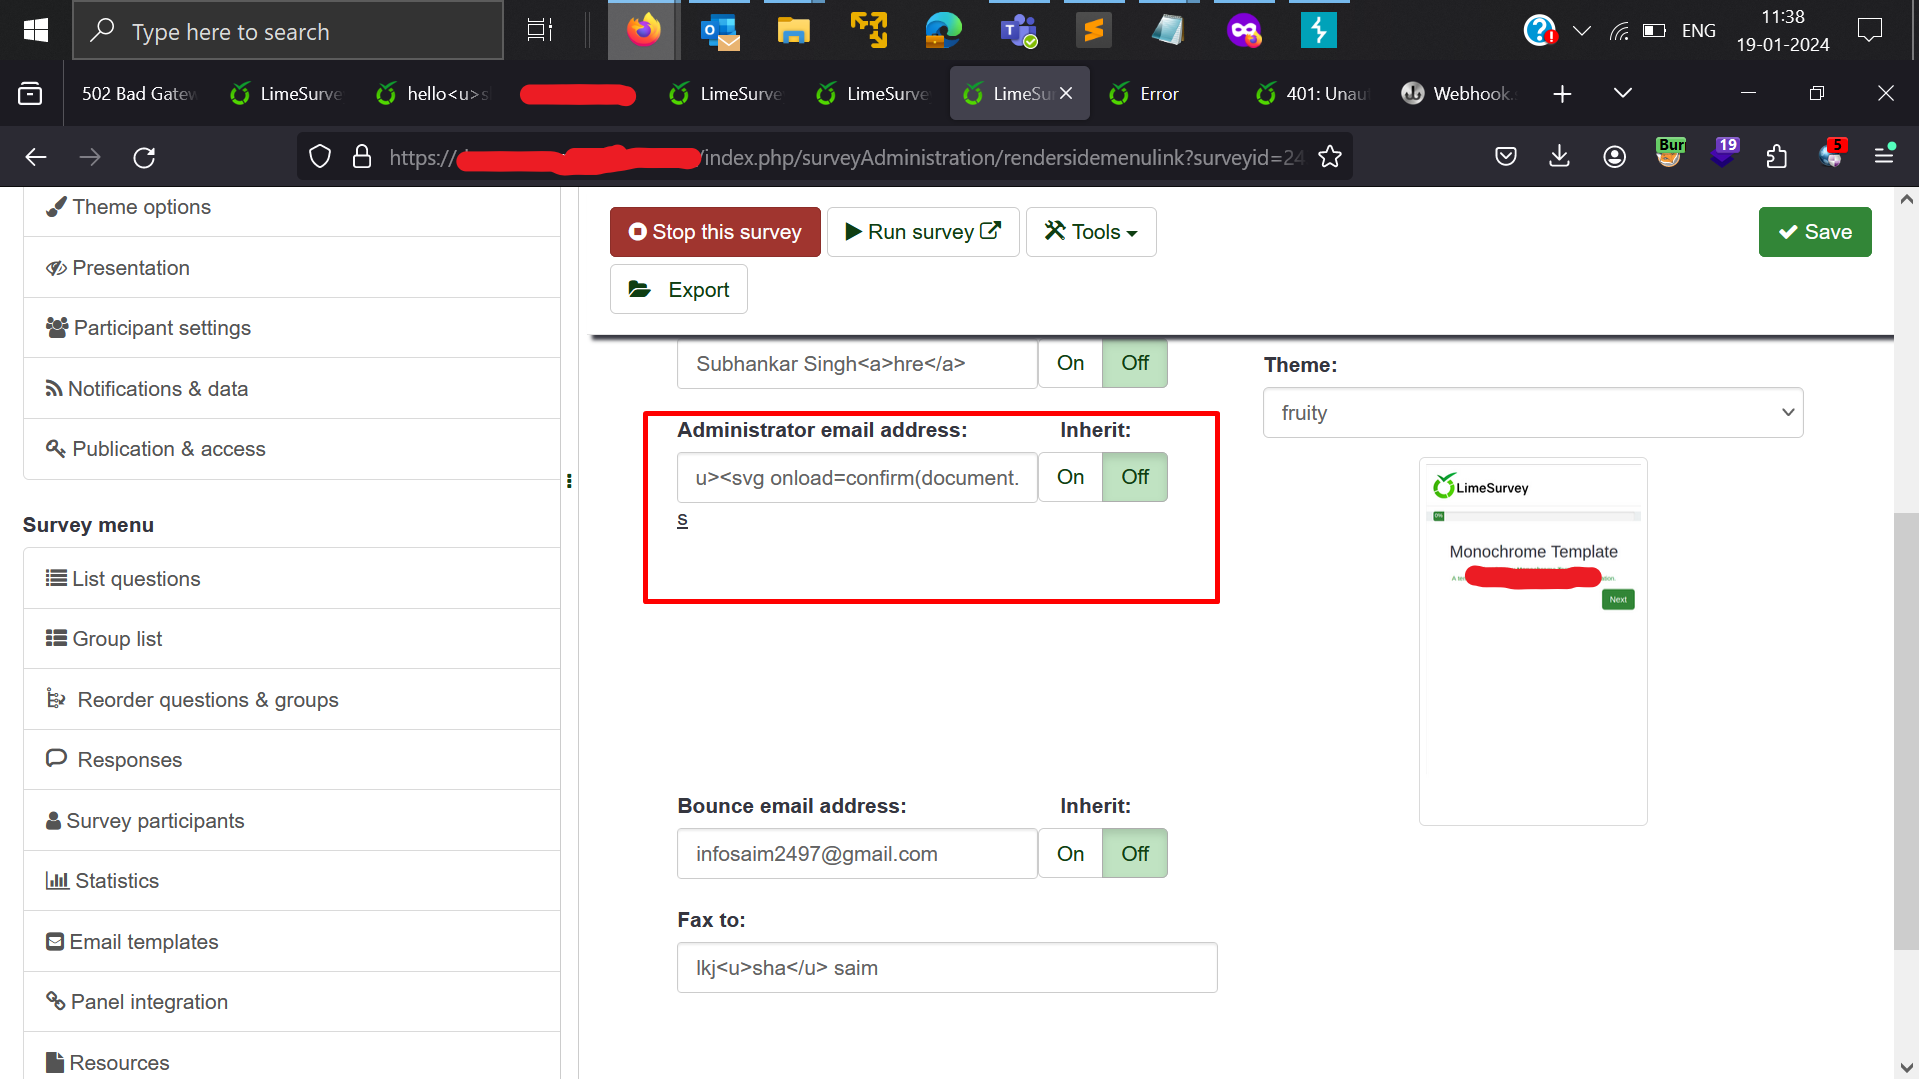Open Windows Start menu

click(x=36, y=31)
